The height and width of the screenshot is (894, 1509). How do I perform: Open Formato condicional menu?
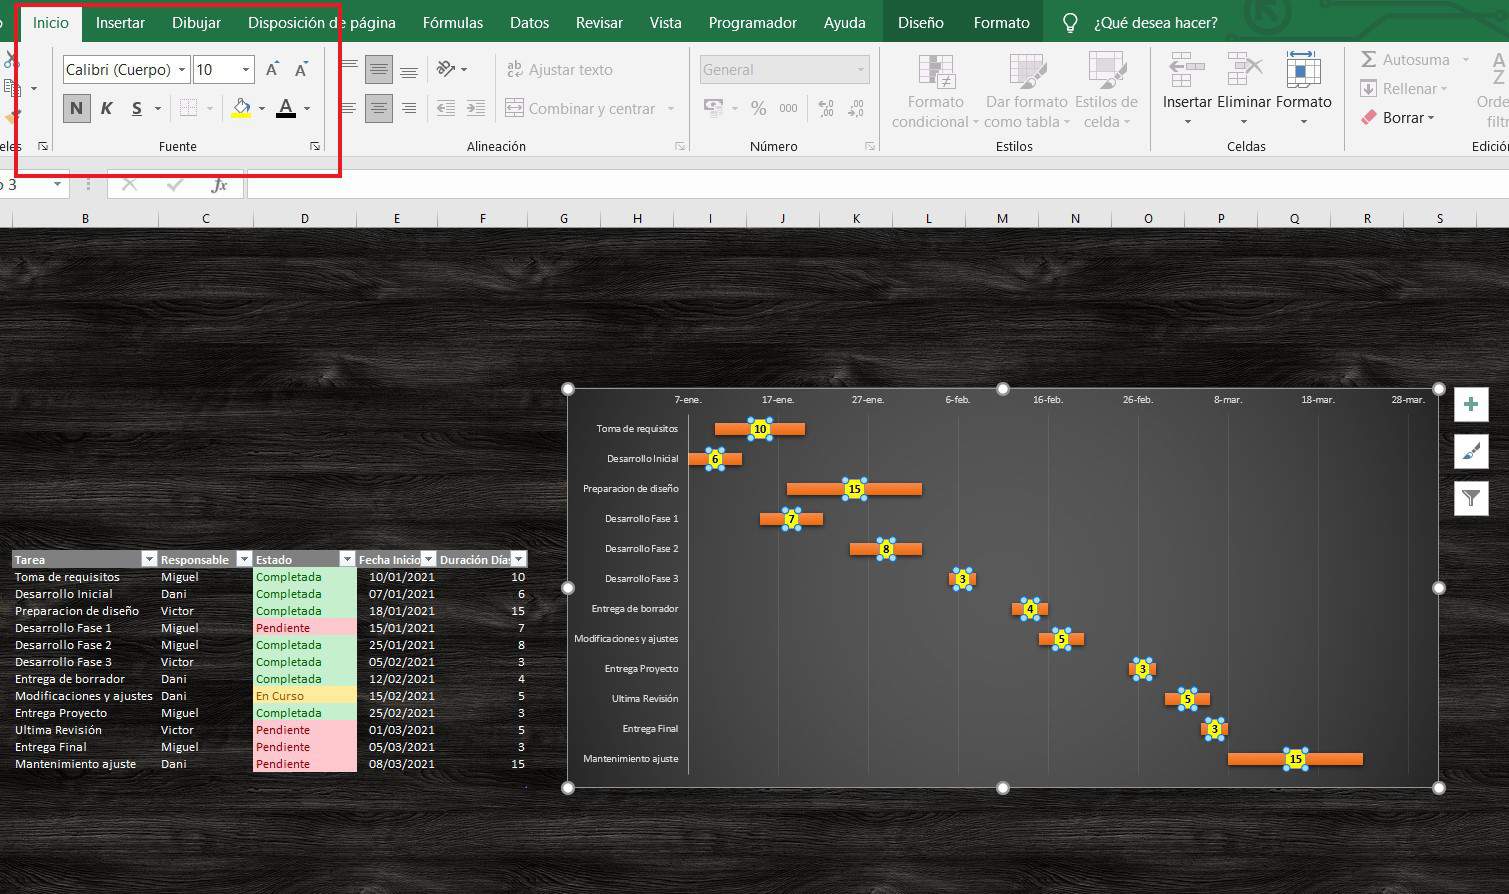pos(935,92)
